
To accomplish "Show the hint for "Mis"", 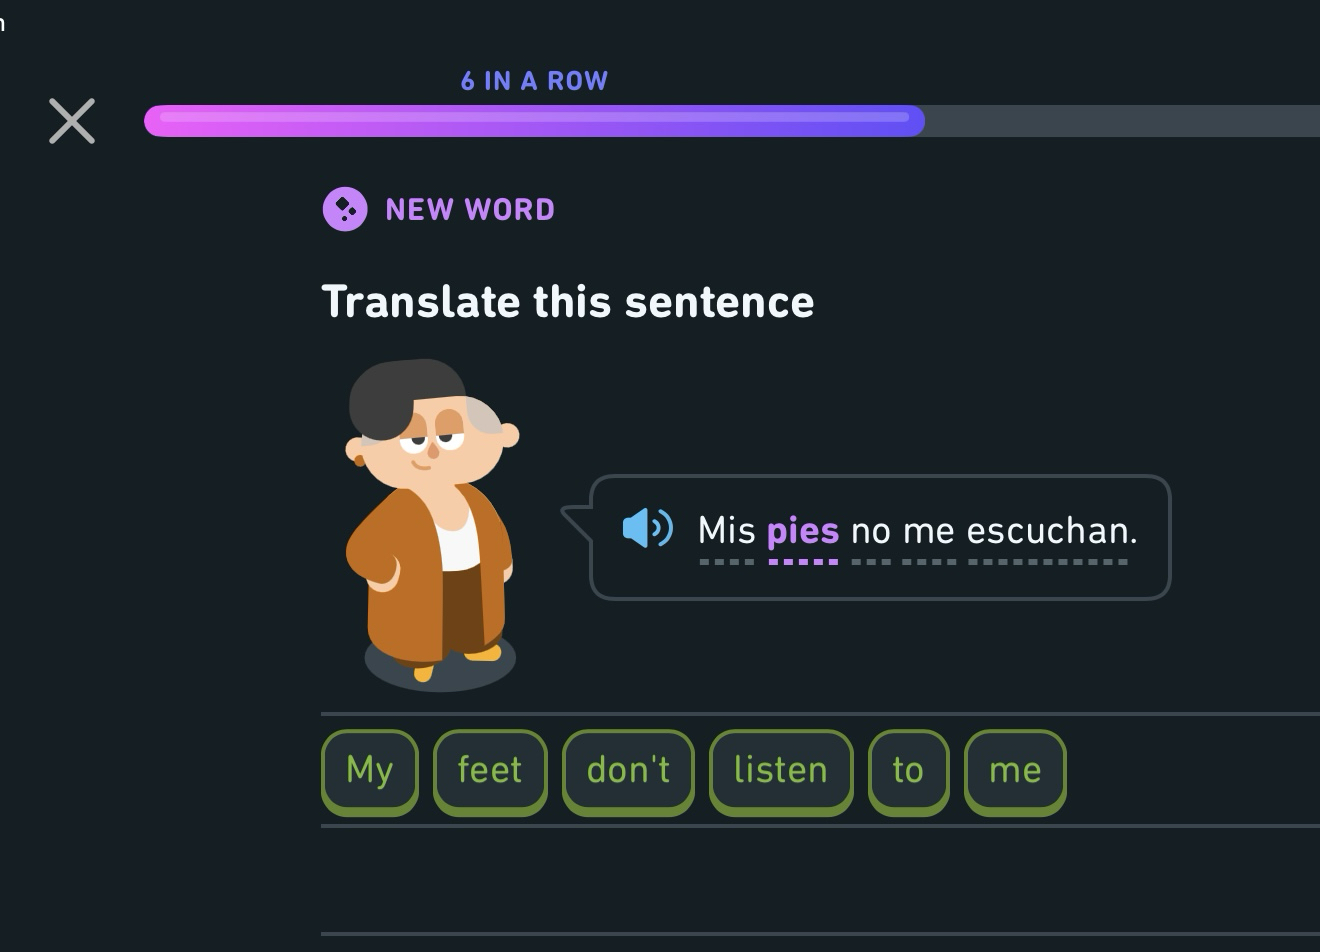I will (726, 531).
